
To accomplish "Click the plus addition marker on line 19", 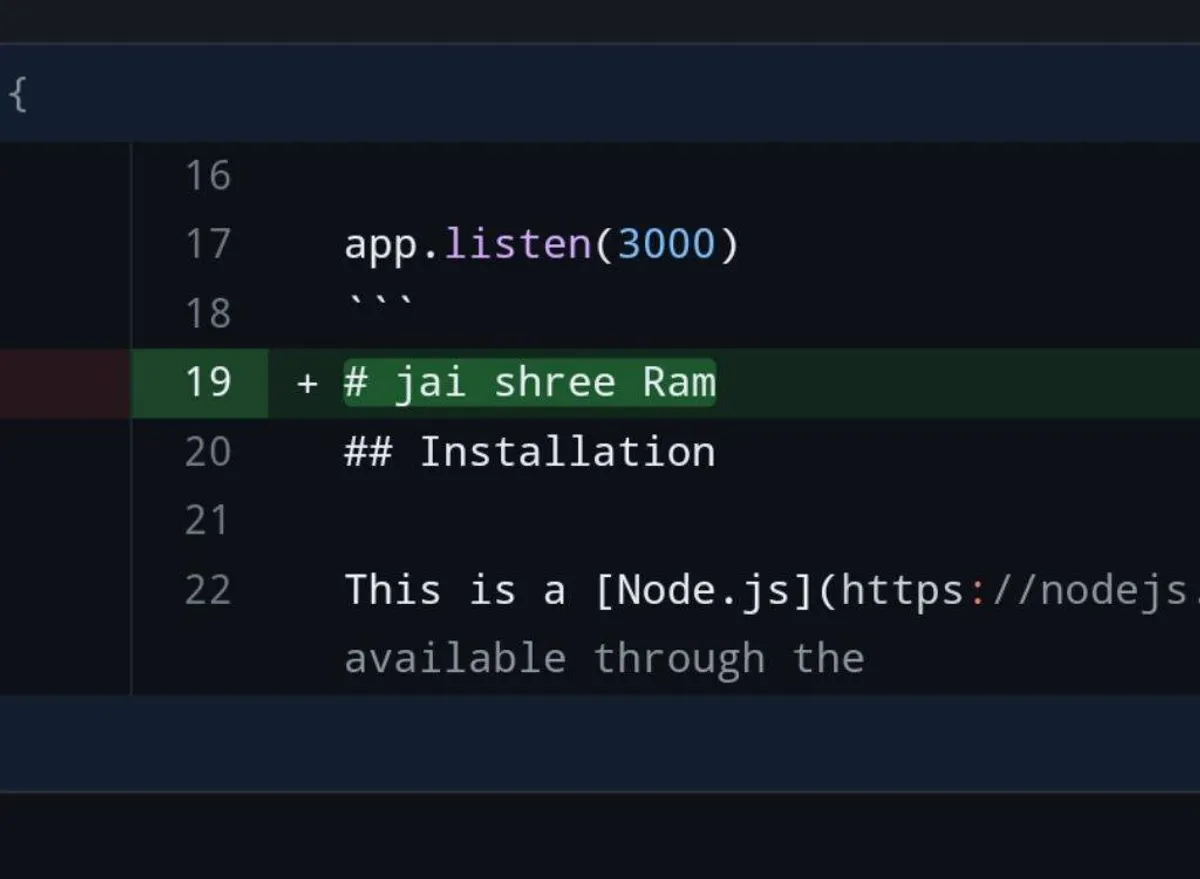I will (307, 383).
